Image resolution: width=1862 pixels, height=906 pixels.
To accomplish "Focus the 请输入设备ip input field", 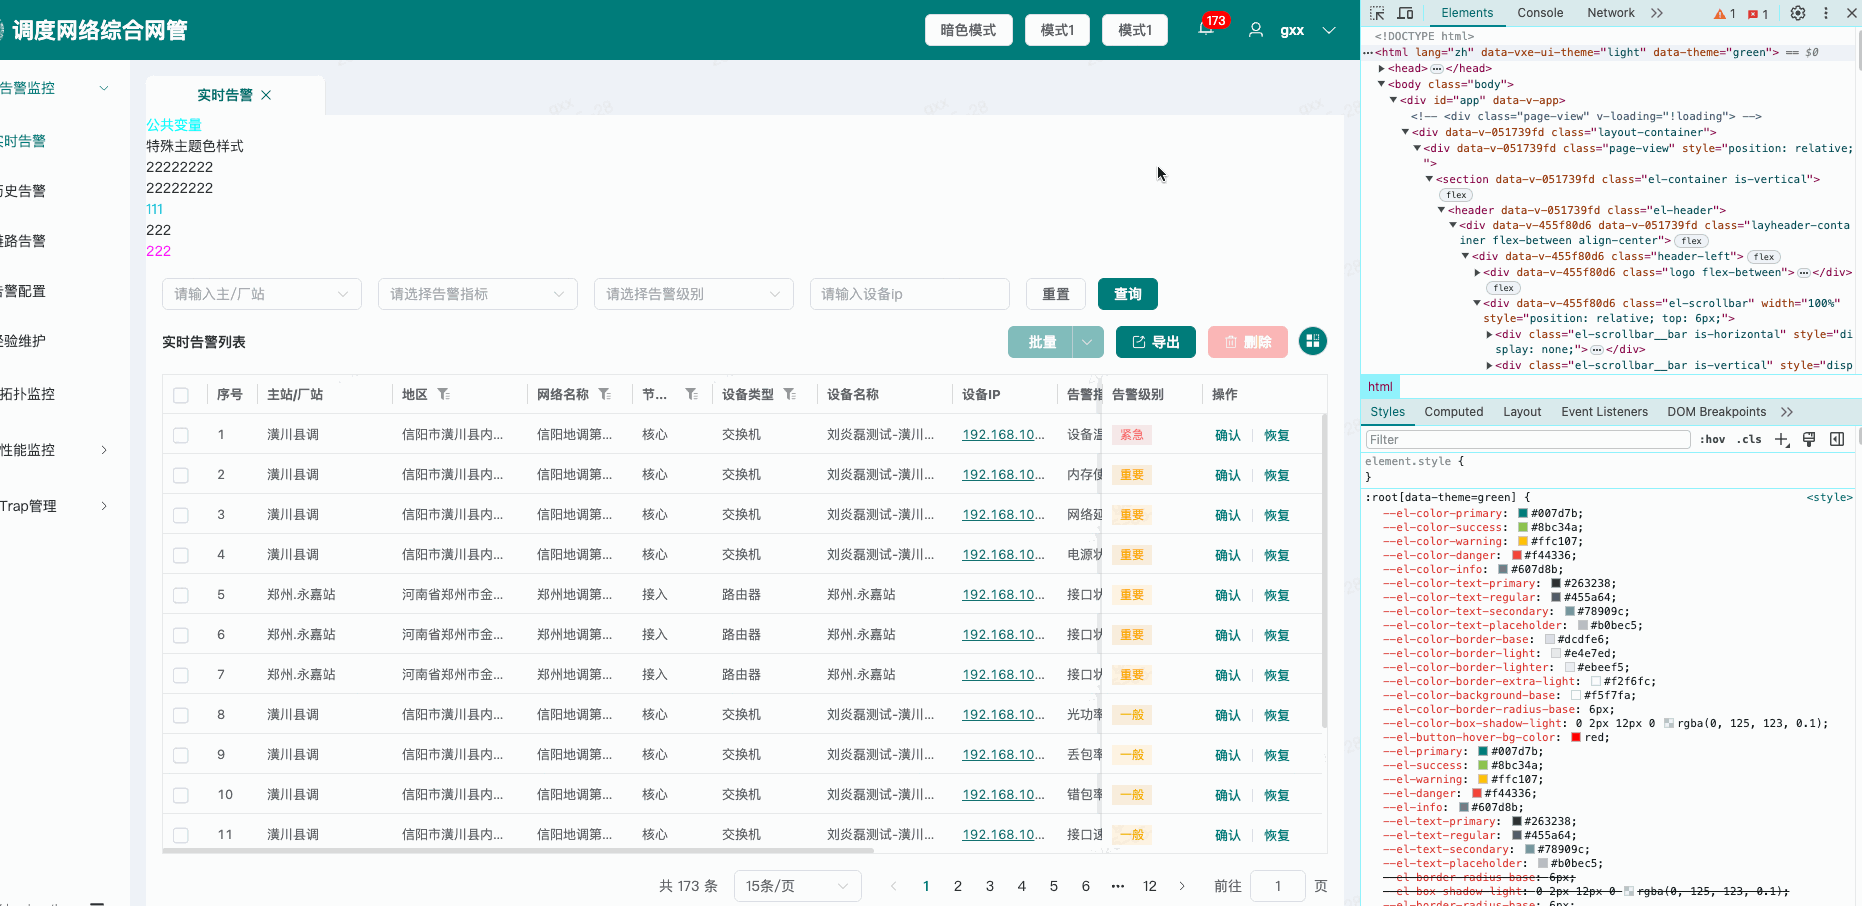I will tap(910, 294).
